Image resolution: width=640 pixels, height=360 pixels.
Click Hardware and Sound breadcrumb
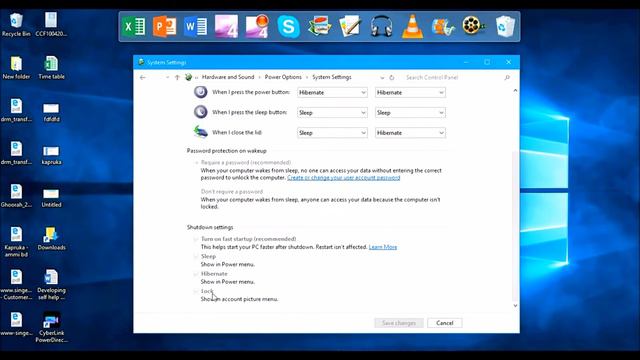pos(228,77)
